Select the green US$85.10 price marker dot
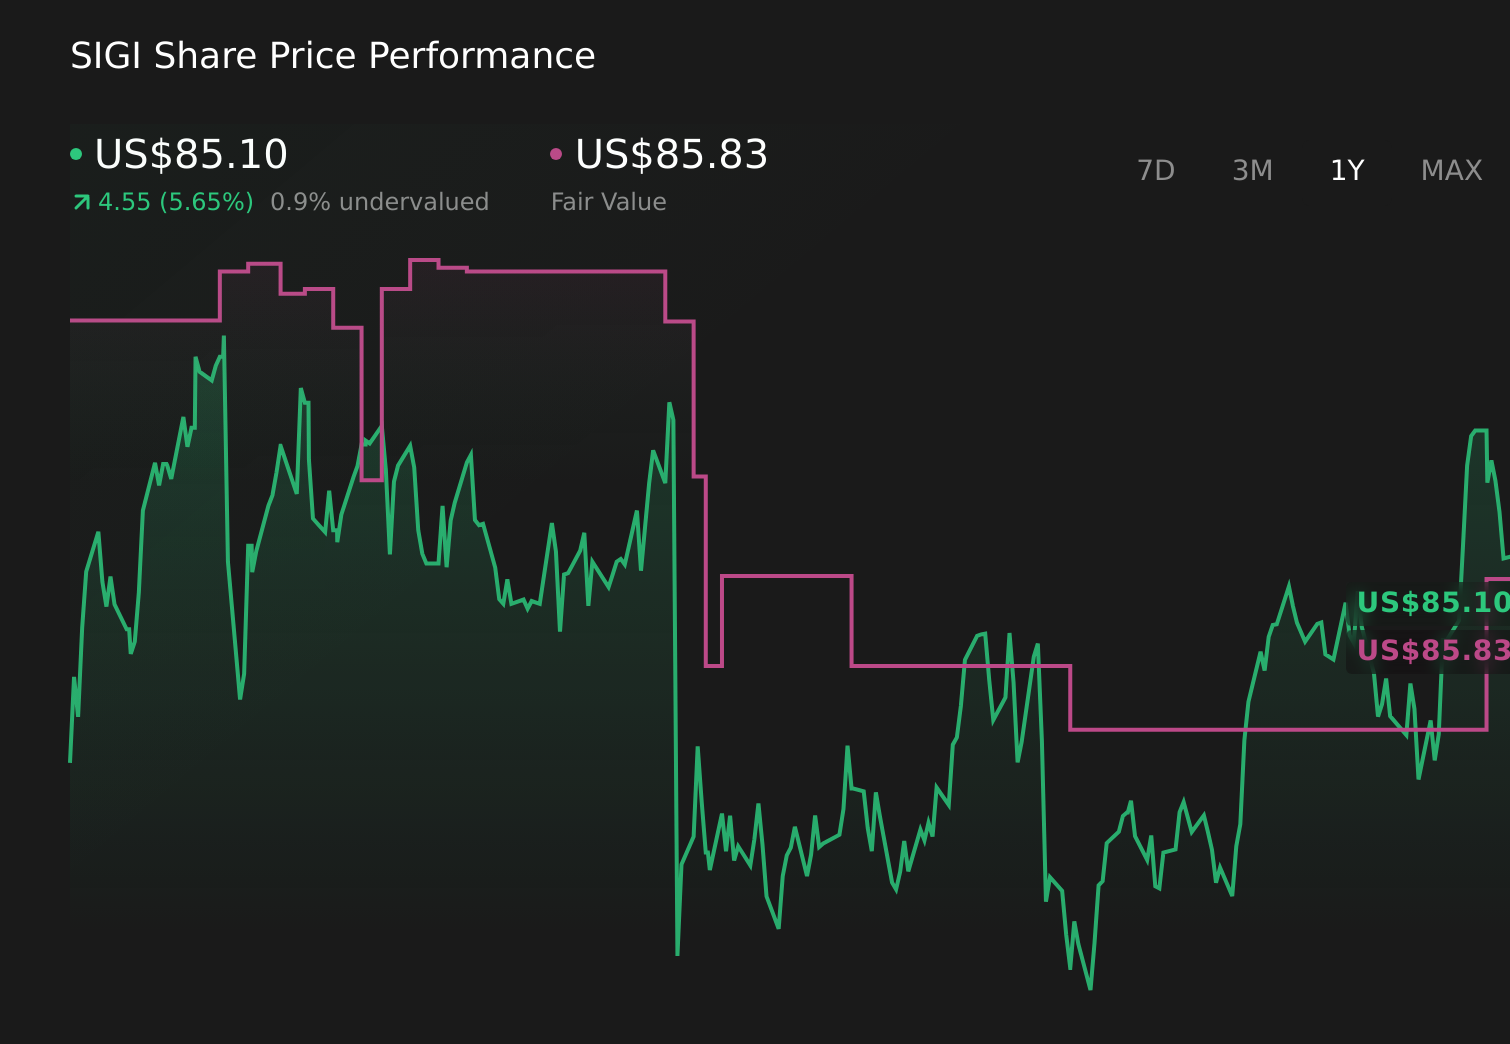 [77, 154]
